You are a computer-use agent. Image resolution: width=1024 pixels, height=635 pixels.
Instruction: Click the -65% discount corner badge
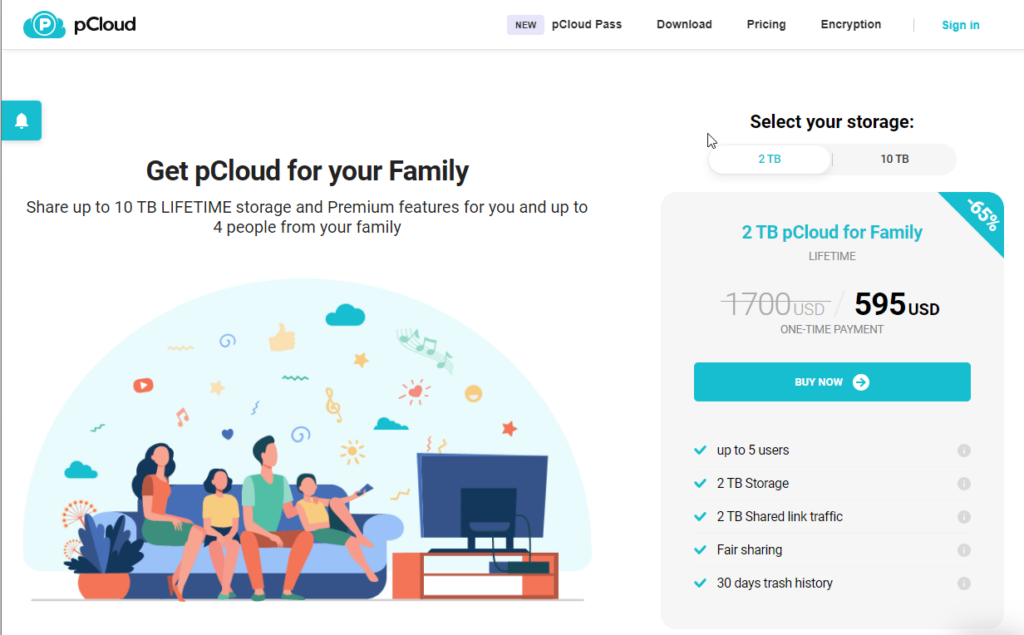pos(981,216)
